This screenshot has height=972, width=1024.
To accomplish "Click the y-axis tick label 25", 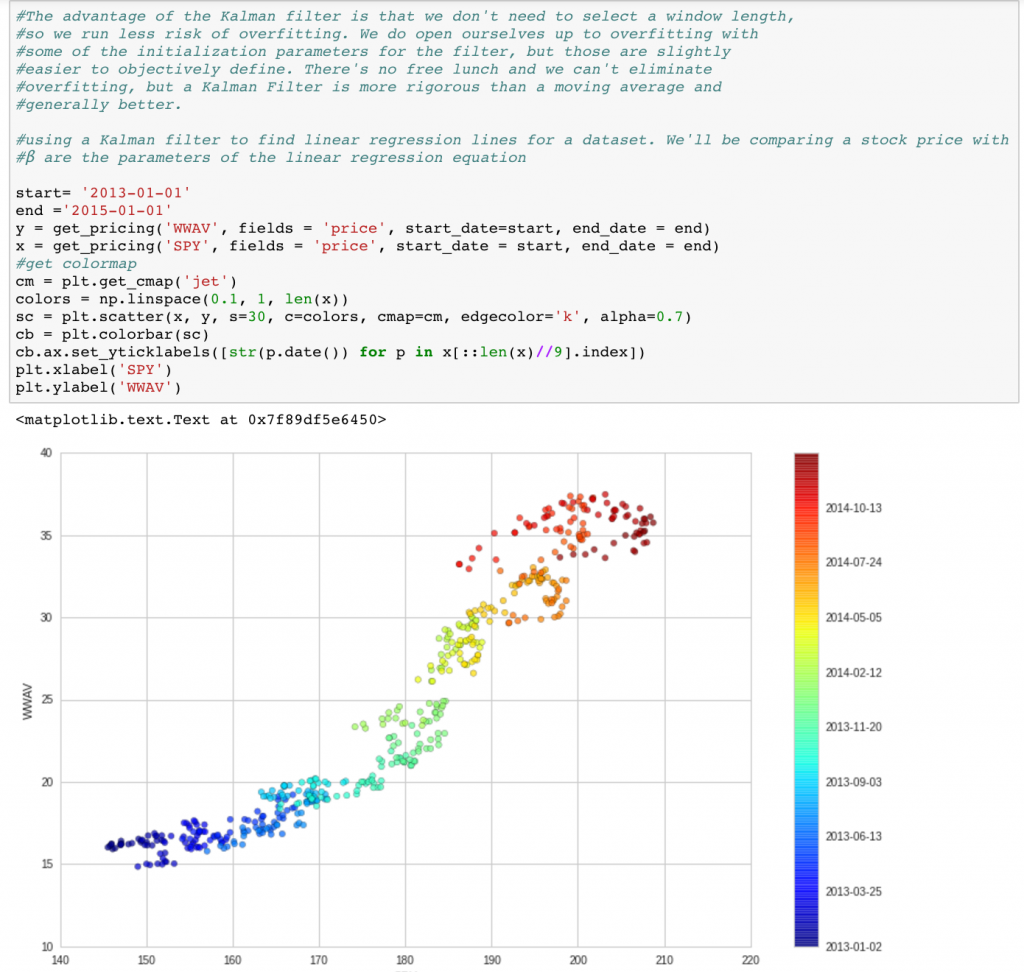I will pos(46,700).
